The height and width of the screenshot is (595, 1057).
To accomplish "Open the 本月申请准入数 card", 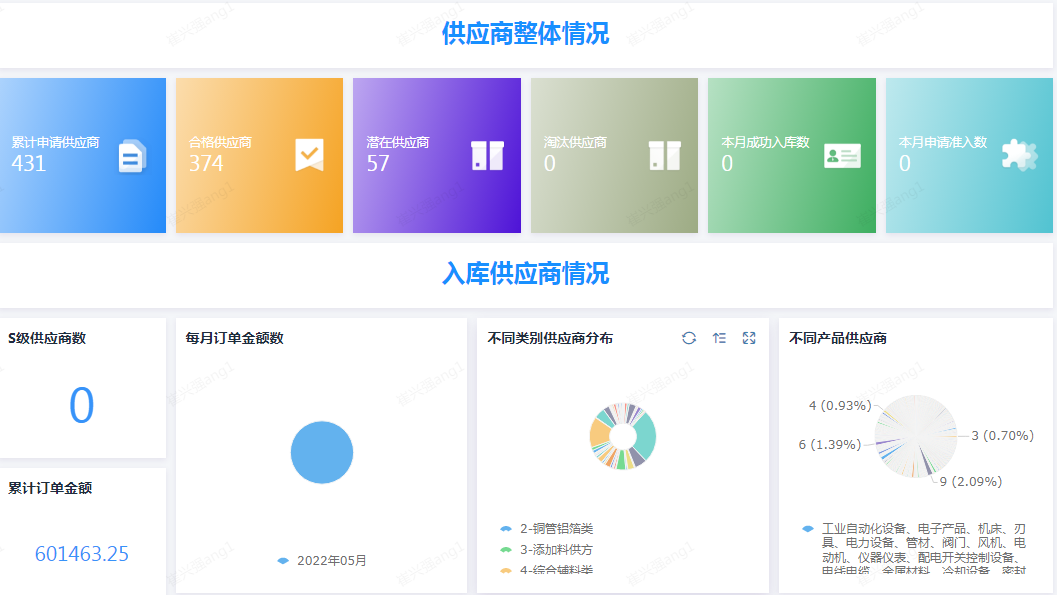I will tap(969, 156).
